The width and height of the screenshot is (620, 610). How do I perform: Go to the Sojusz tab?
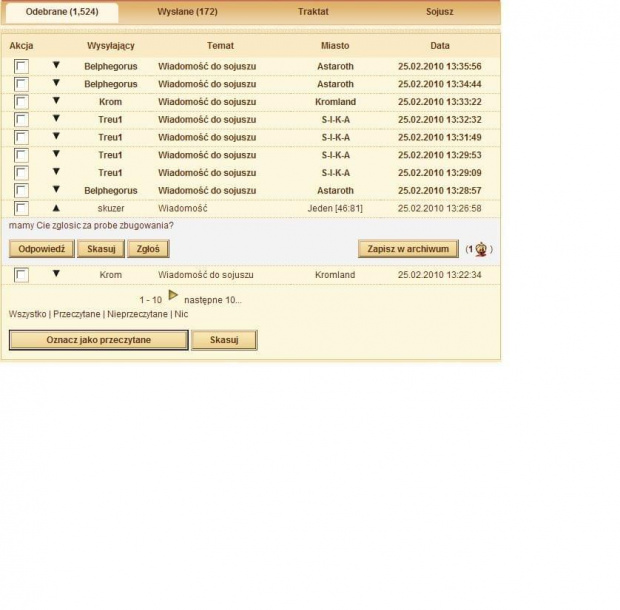click(x=439, y=12)
